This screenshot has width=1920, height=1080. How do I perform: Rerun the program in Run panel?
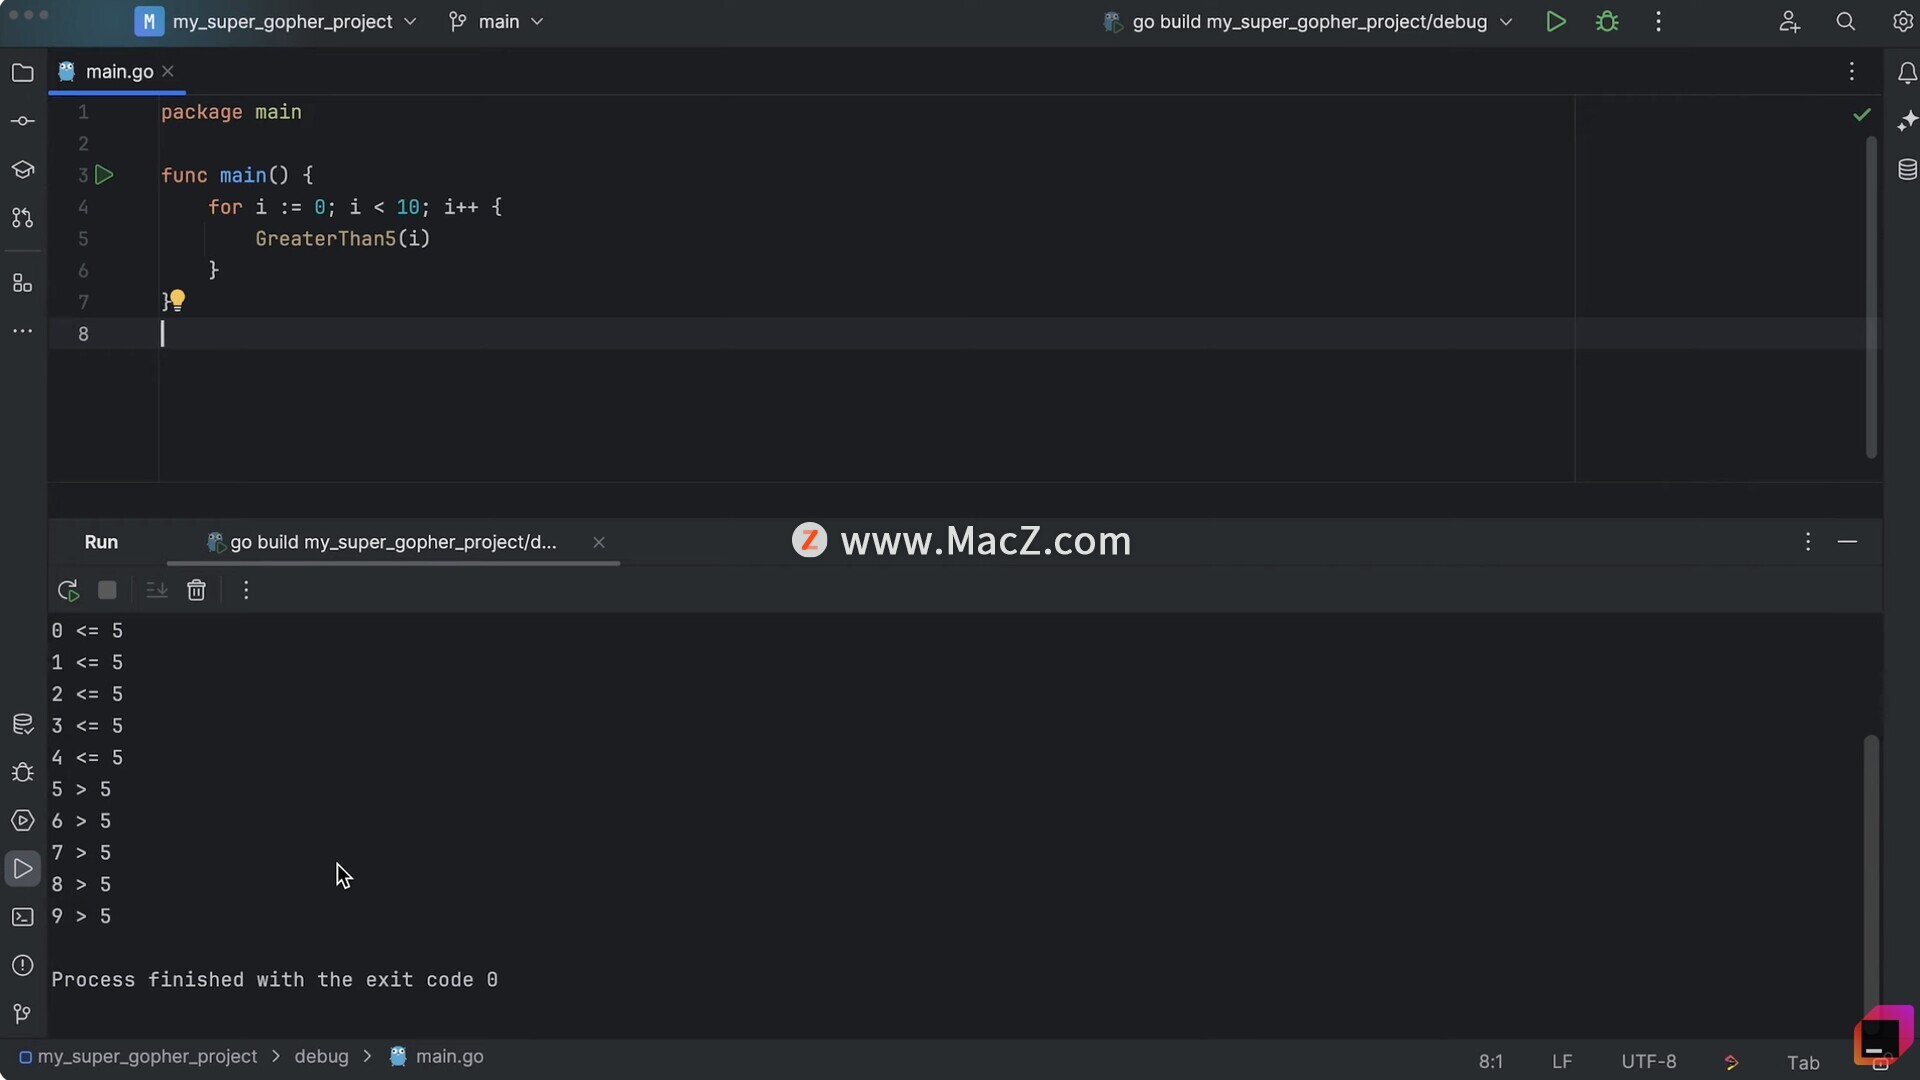[x=68, y=590]
